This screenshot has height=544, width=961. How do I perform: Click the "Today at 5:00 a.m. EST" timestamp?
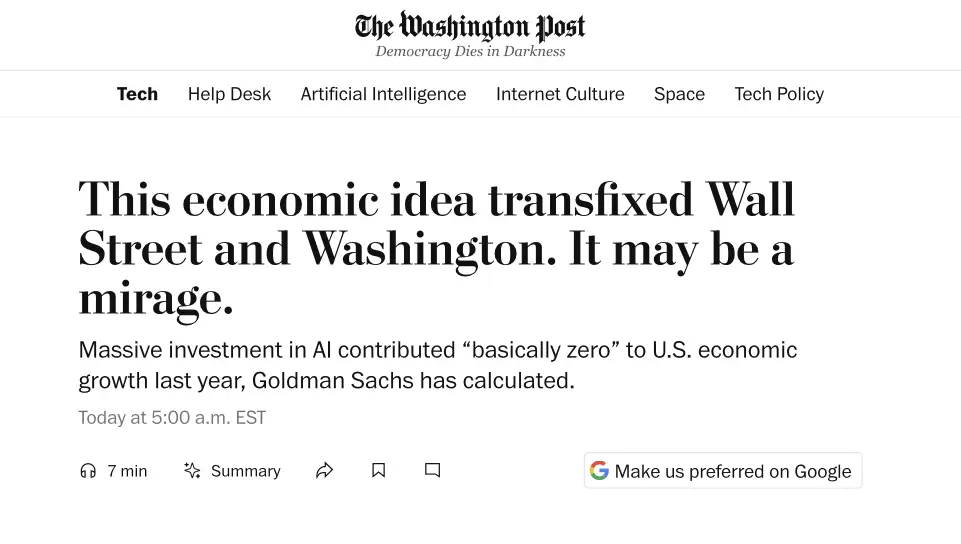click(172, 418)
